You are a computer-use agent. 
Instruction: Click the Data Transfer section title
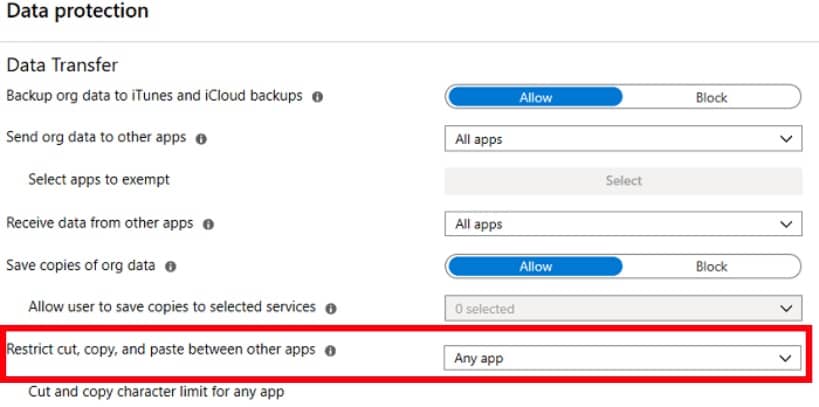pyautogui.click(x=62, y=65)
